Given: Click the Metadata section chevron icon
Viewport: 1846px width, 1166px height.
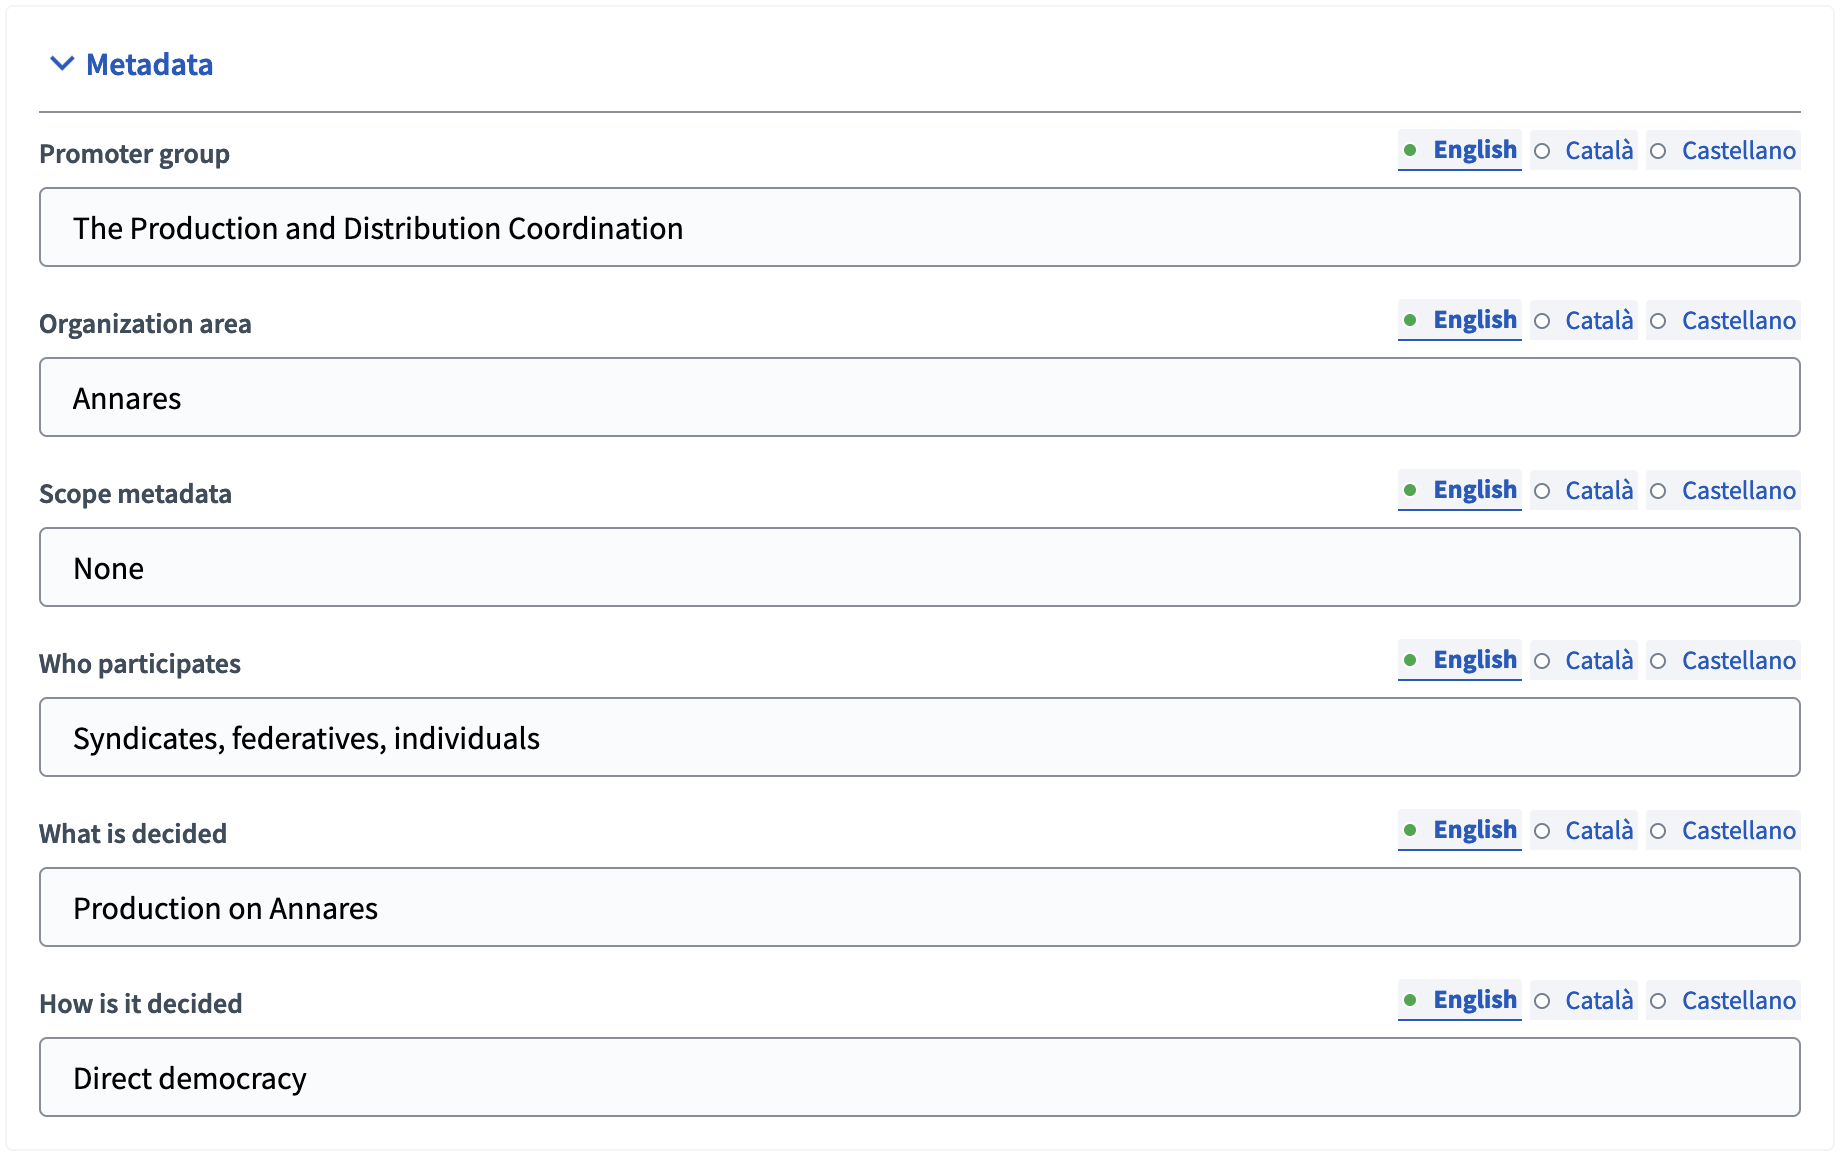Looking at the screenshot, I should [x=61, y=64].
